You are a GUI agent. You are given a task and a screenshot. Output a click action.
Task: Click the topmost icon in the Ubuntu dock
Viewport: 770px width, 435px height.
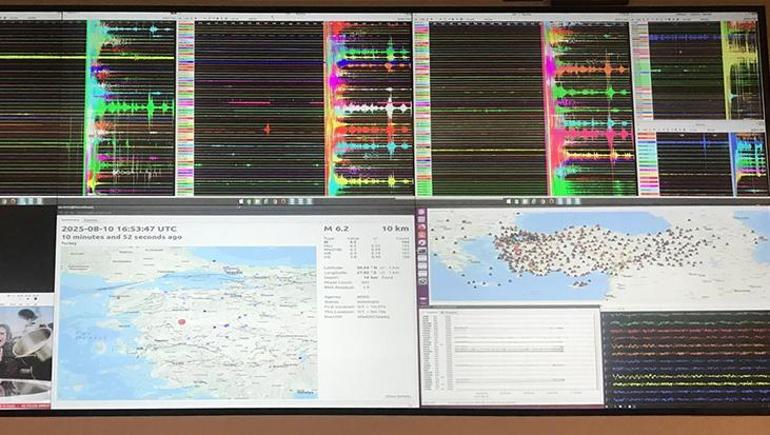coord(422,214)
